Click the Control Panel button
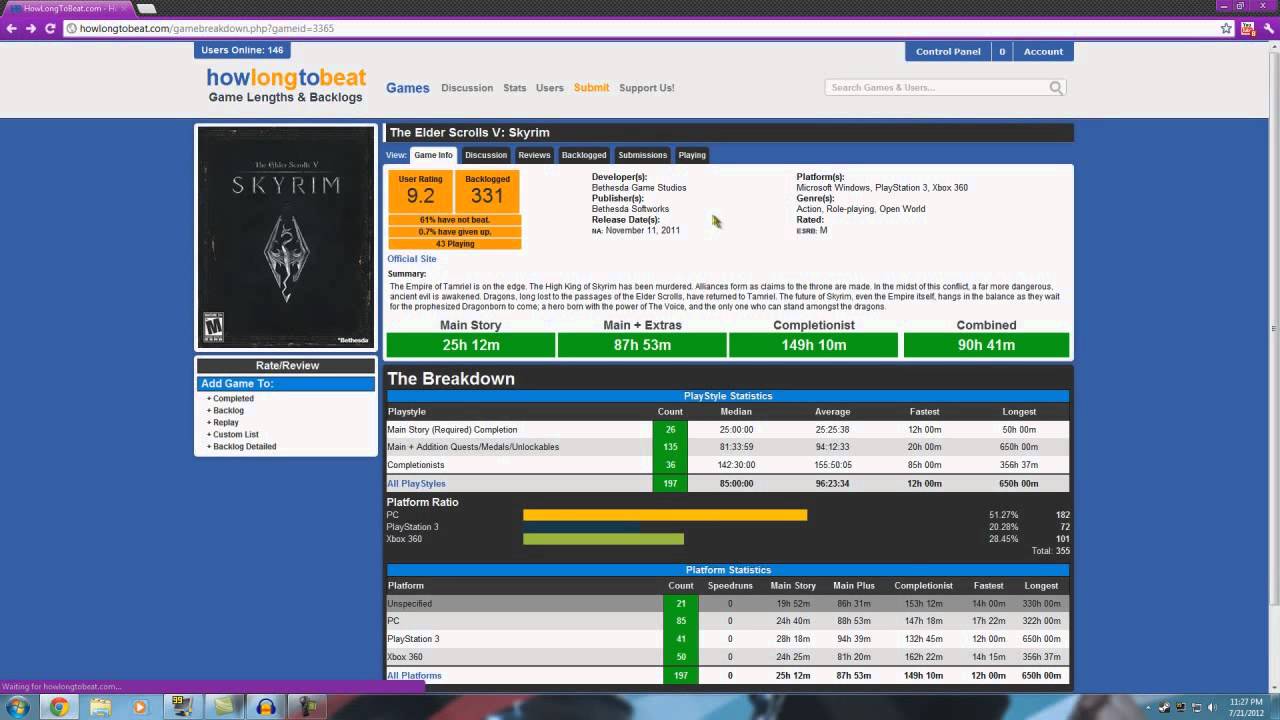The image size is (1280, 720). tap(948, 51)
